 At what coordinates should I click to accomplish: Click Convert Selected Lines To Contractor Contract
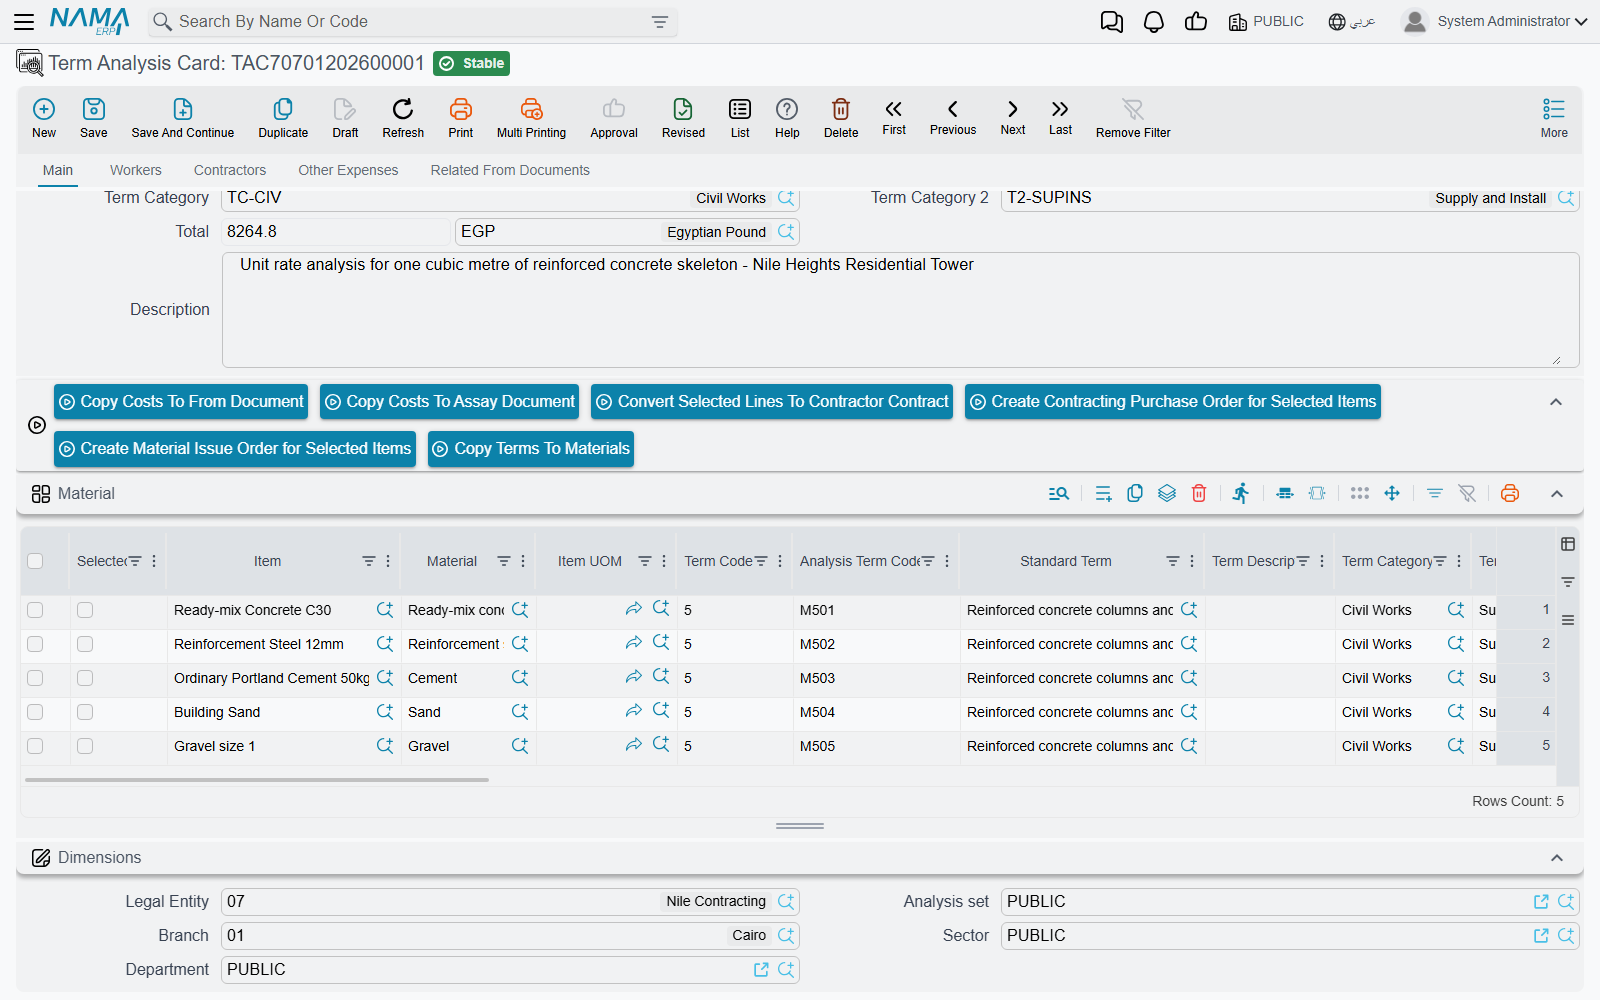(772, 402)
